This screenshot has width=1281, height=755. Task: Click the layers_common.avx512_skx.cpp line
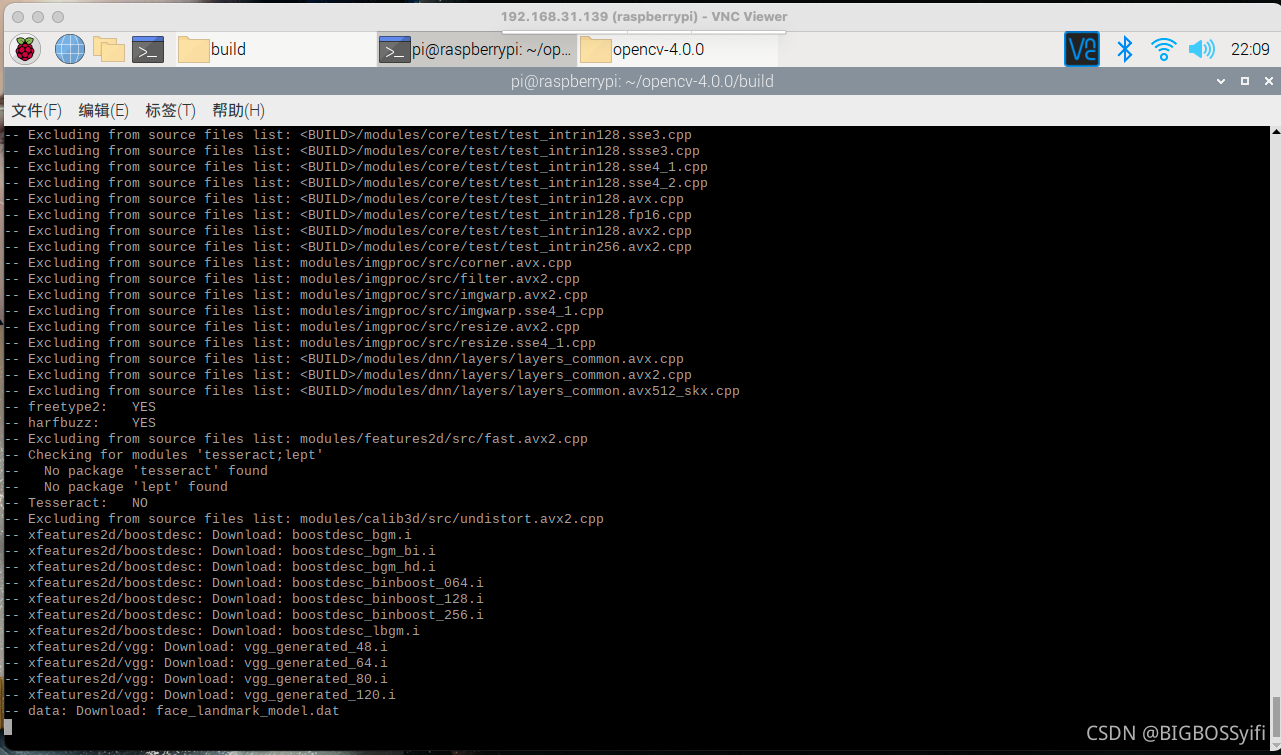tap(372, 391)
